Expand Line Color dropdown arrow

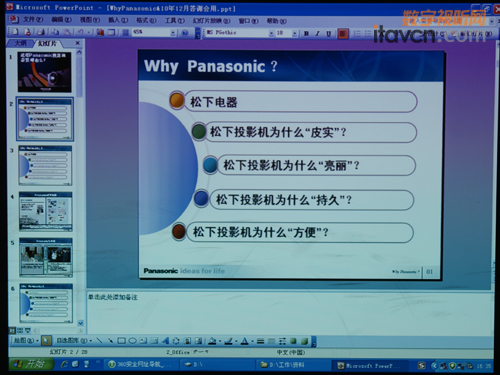pyautogui.click(x=236, y=341)
